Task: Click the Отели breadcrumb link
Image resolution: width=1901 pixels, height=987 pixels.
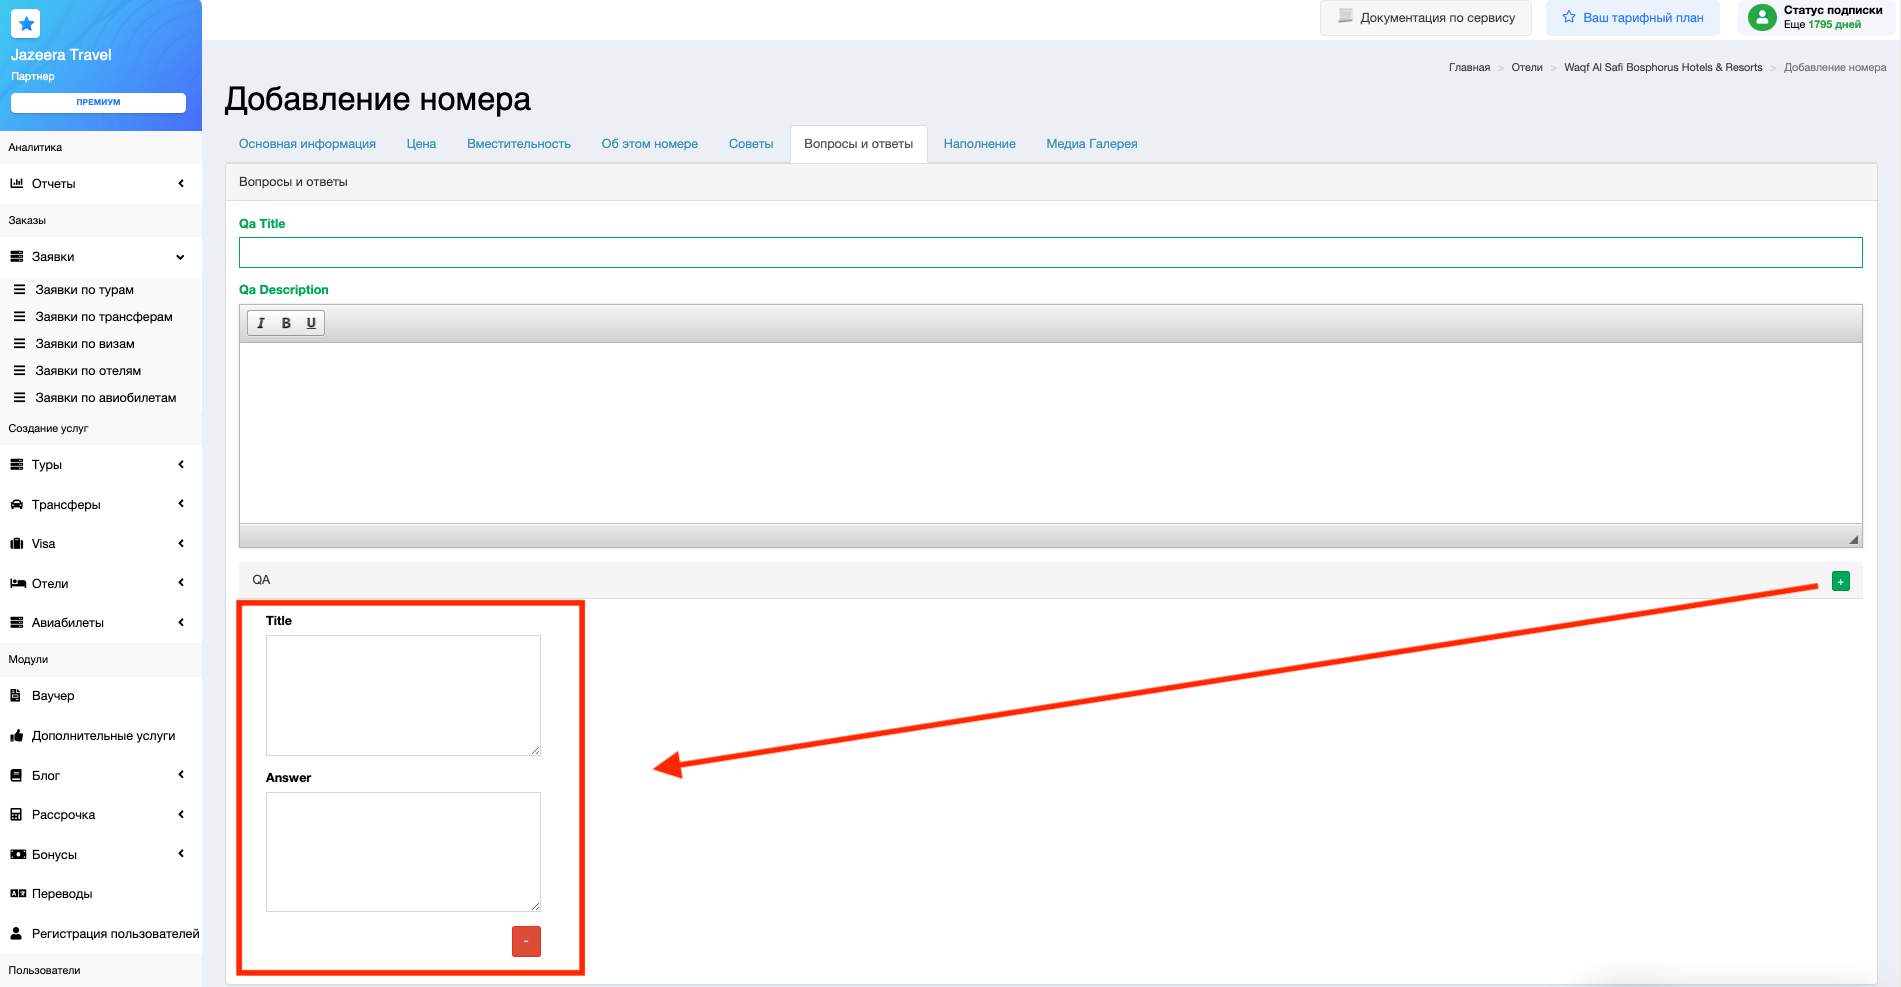Action: coord(1526,68)
